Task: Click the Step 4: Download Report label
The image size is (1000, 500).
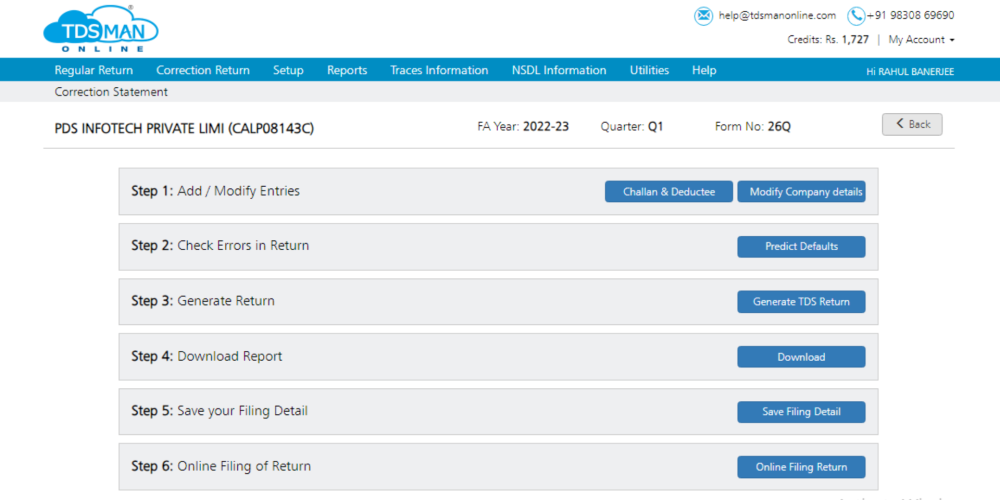Action: [x=207, y=356]
